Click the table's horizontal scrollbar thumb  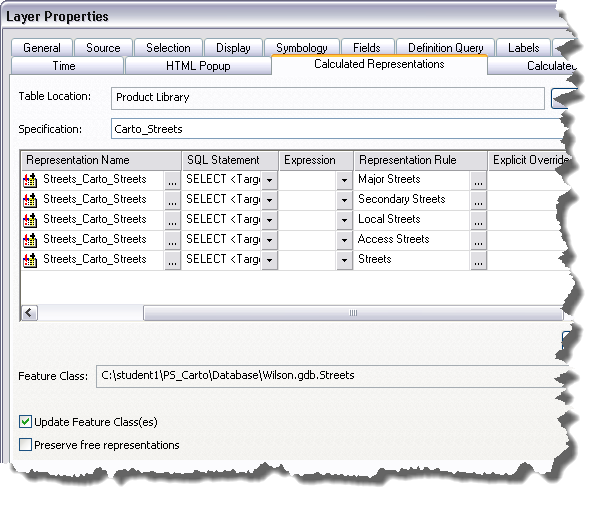(x=353, y=313)
